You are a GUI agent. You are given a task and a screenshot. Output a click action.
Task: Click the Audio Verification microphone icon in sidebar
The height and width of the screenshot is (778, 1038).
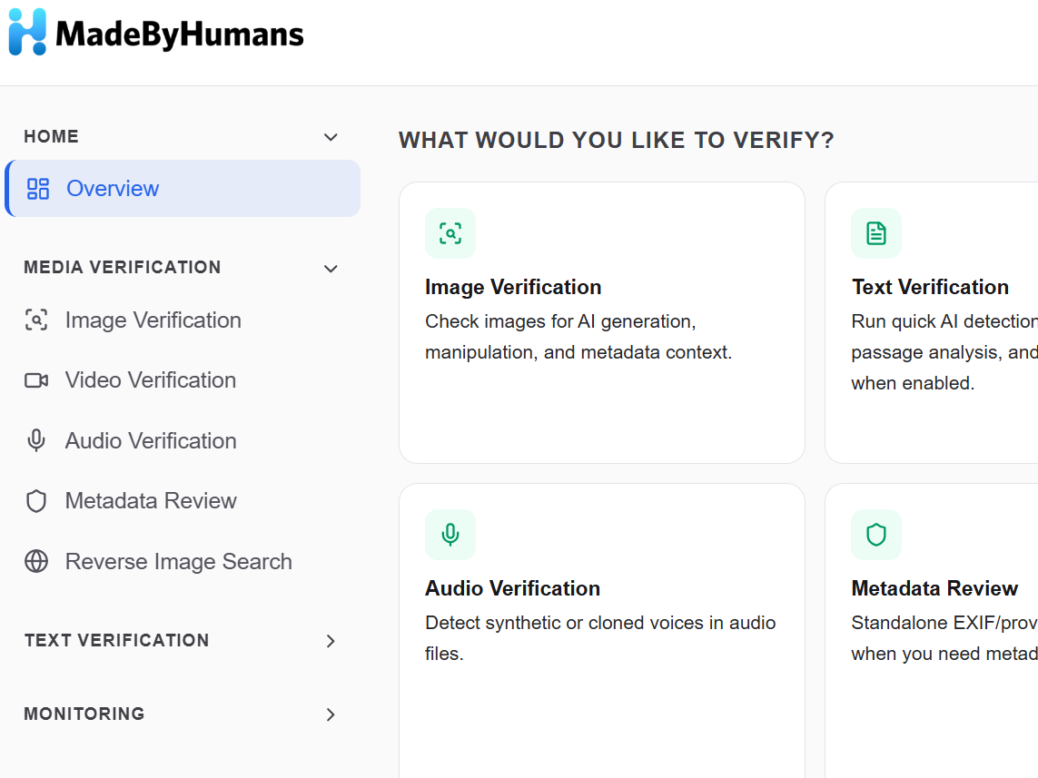[x=36, y=440]
